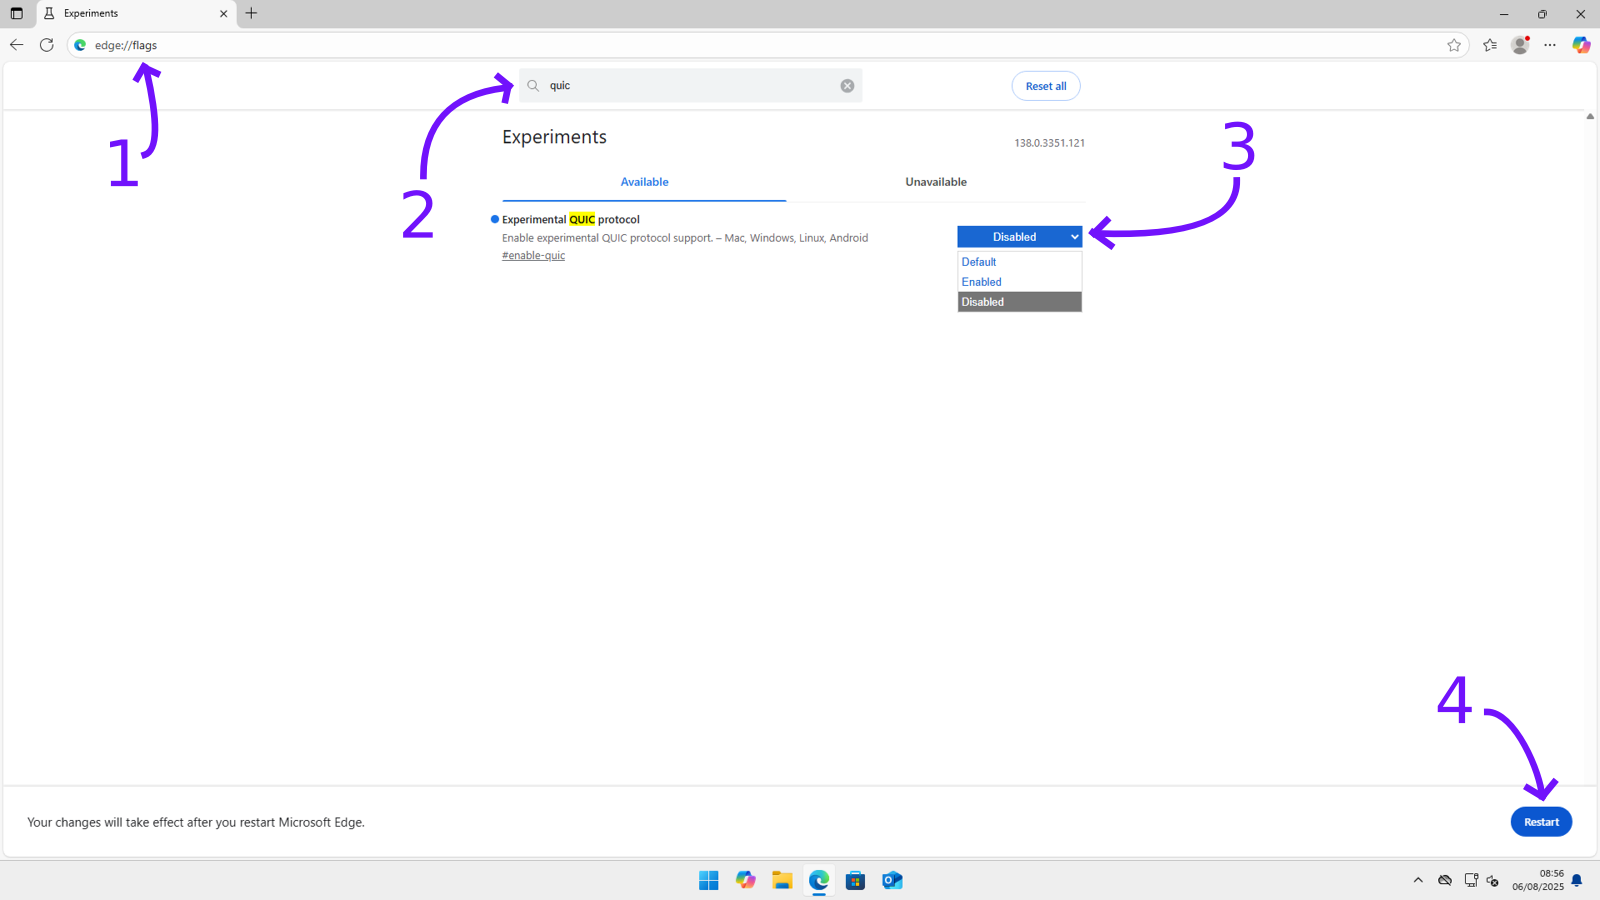Click the muted volume tray icon
The height and width of the screenshot is (900, 1600).
point(1493,880)
